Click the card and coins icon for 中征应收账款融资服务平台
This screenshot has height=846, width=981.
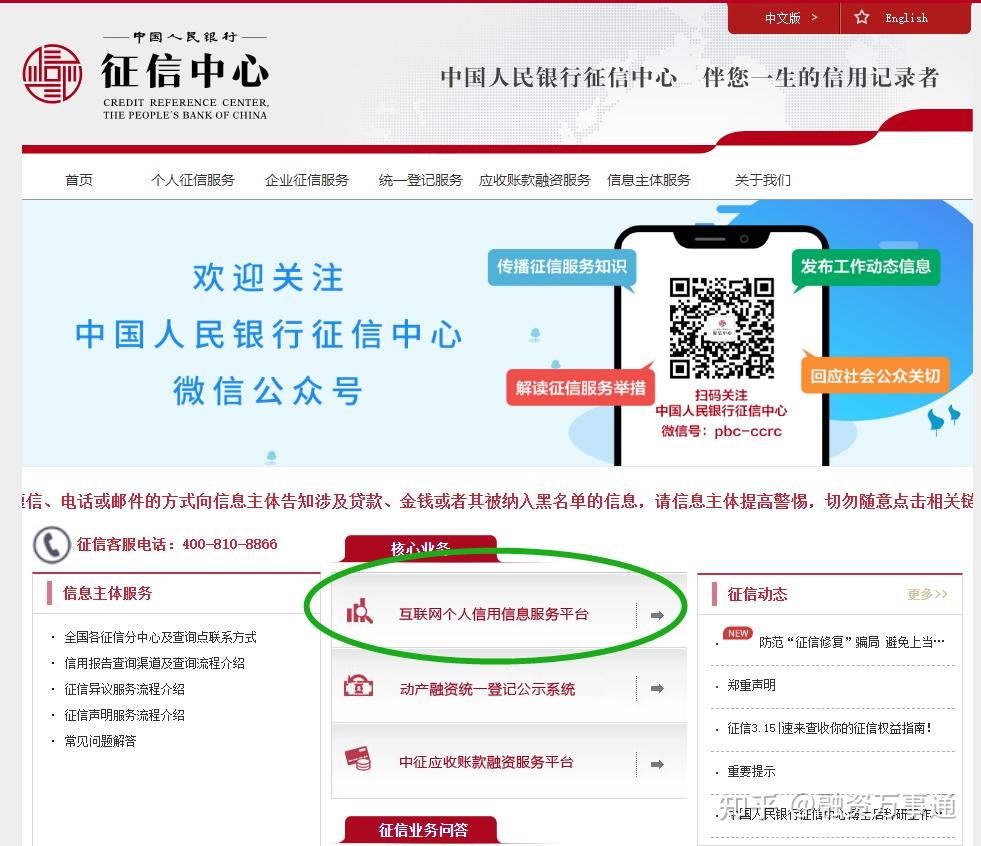[358, 758]
